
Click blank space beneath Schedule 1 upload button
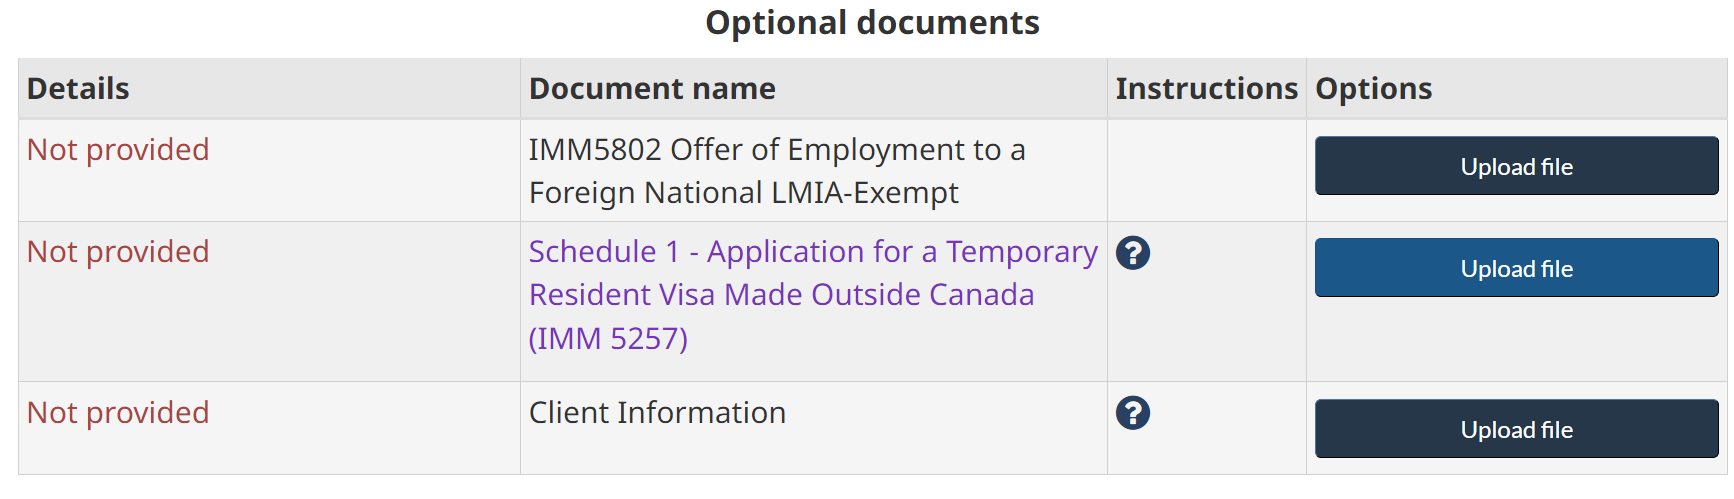pos(1516,342)
